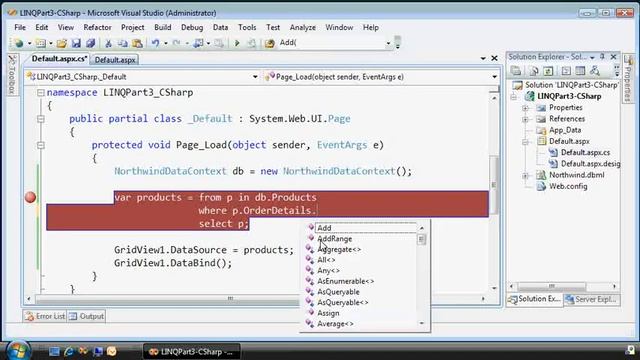Switch to the Default.aspx tab

point(115,60)
